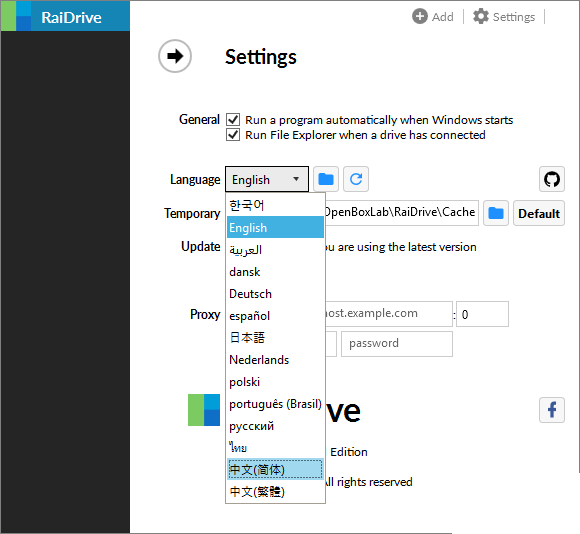Viewport: 580px width, 534px height.
Task: Toggle run automatically when Windows starts
Action: [233, 120]
